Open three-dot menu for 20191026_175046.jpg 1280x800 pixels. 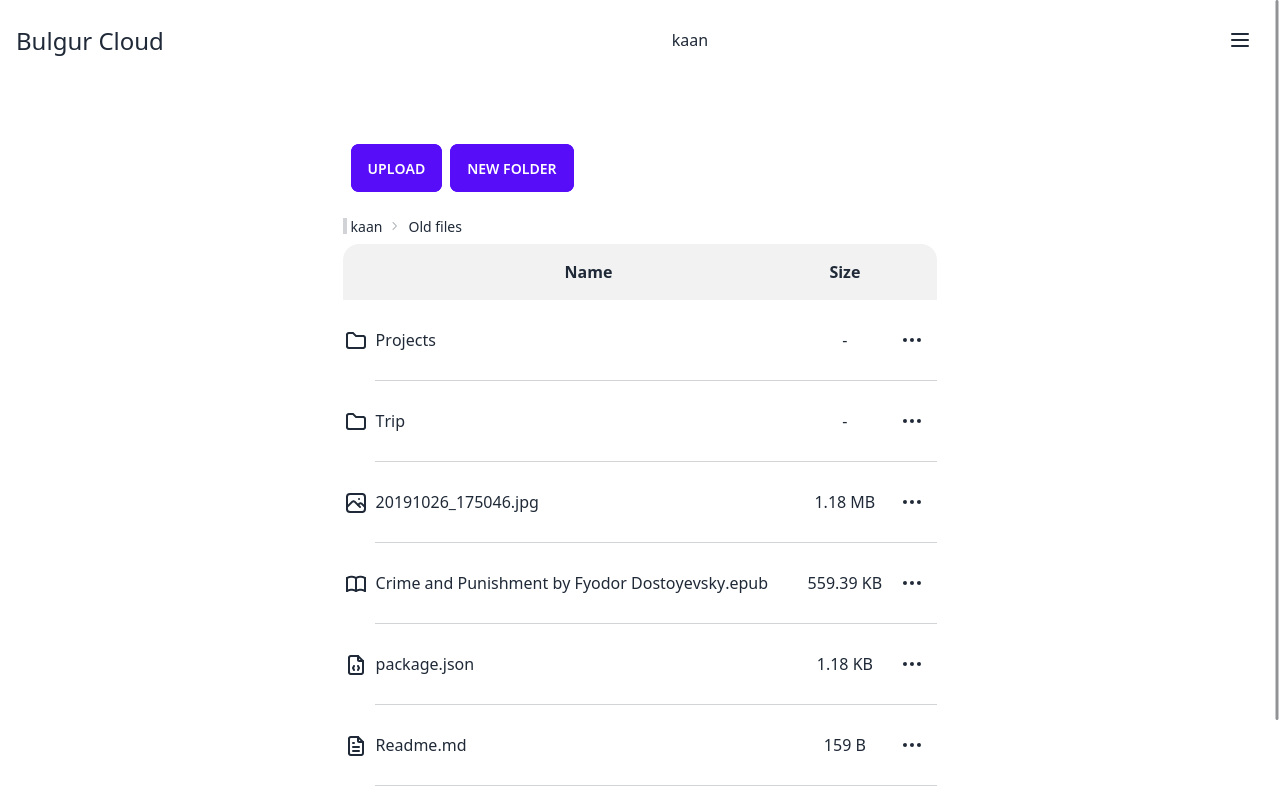[912, 502]
